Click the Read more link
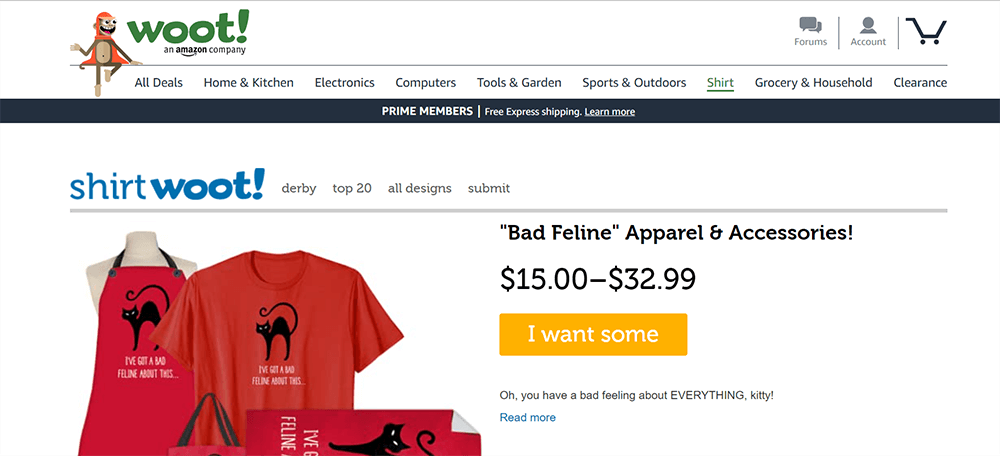 click(527, 417)
